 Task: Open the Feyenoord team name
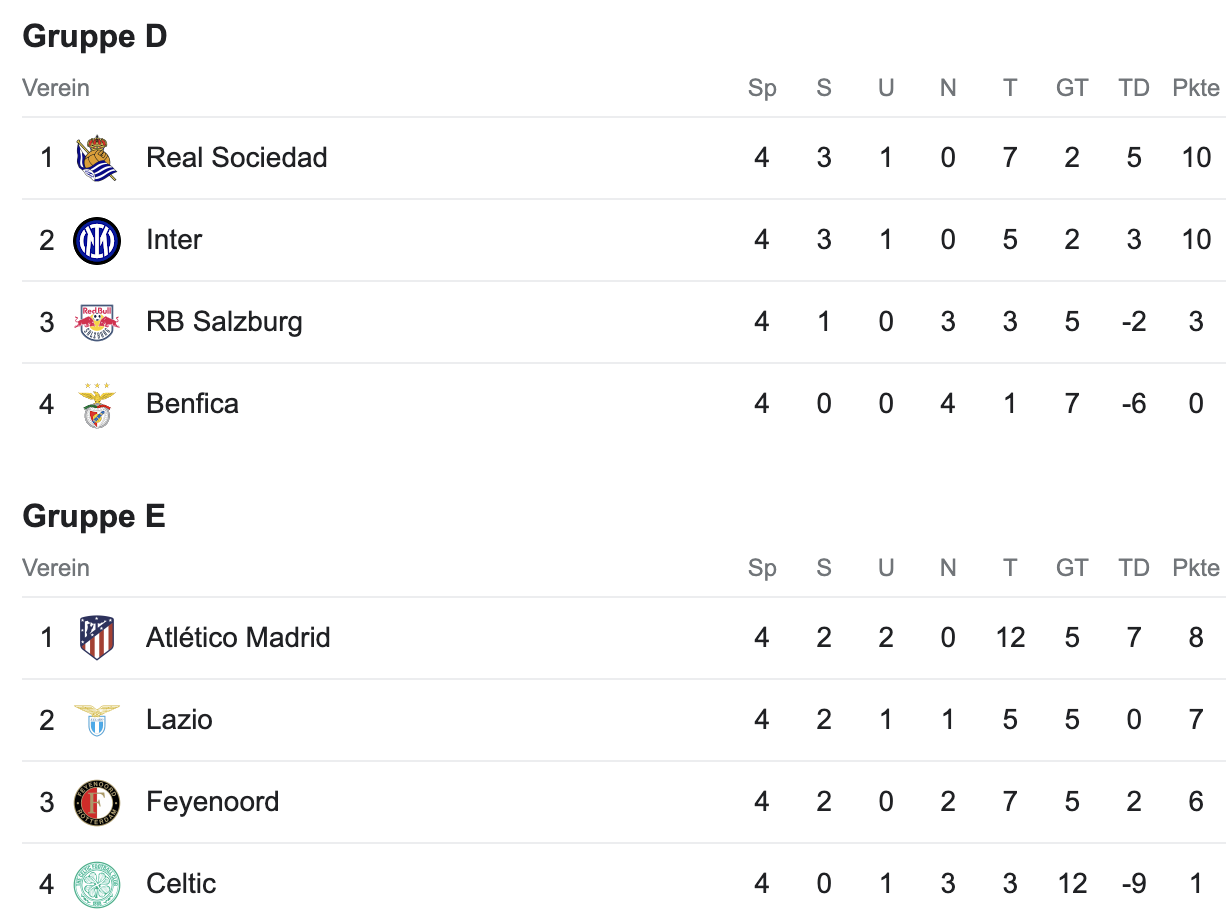(x=212, y=801)
